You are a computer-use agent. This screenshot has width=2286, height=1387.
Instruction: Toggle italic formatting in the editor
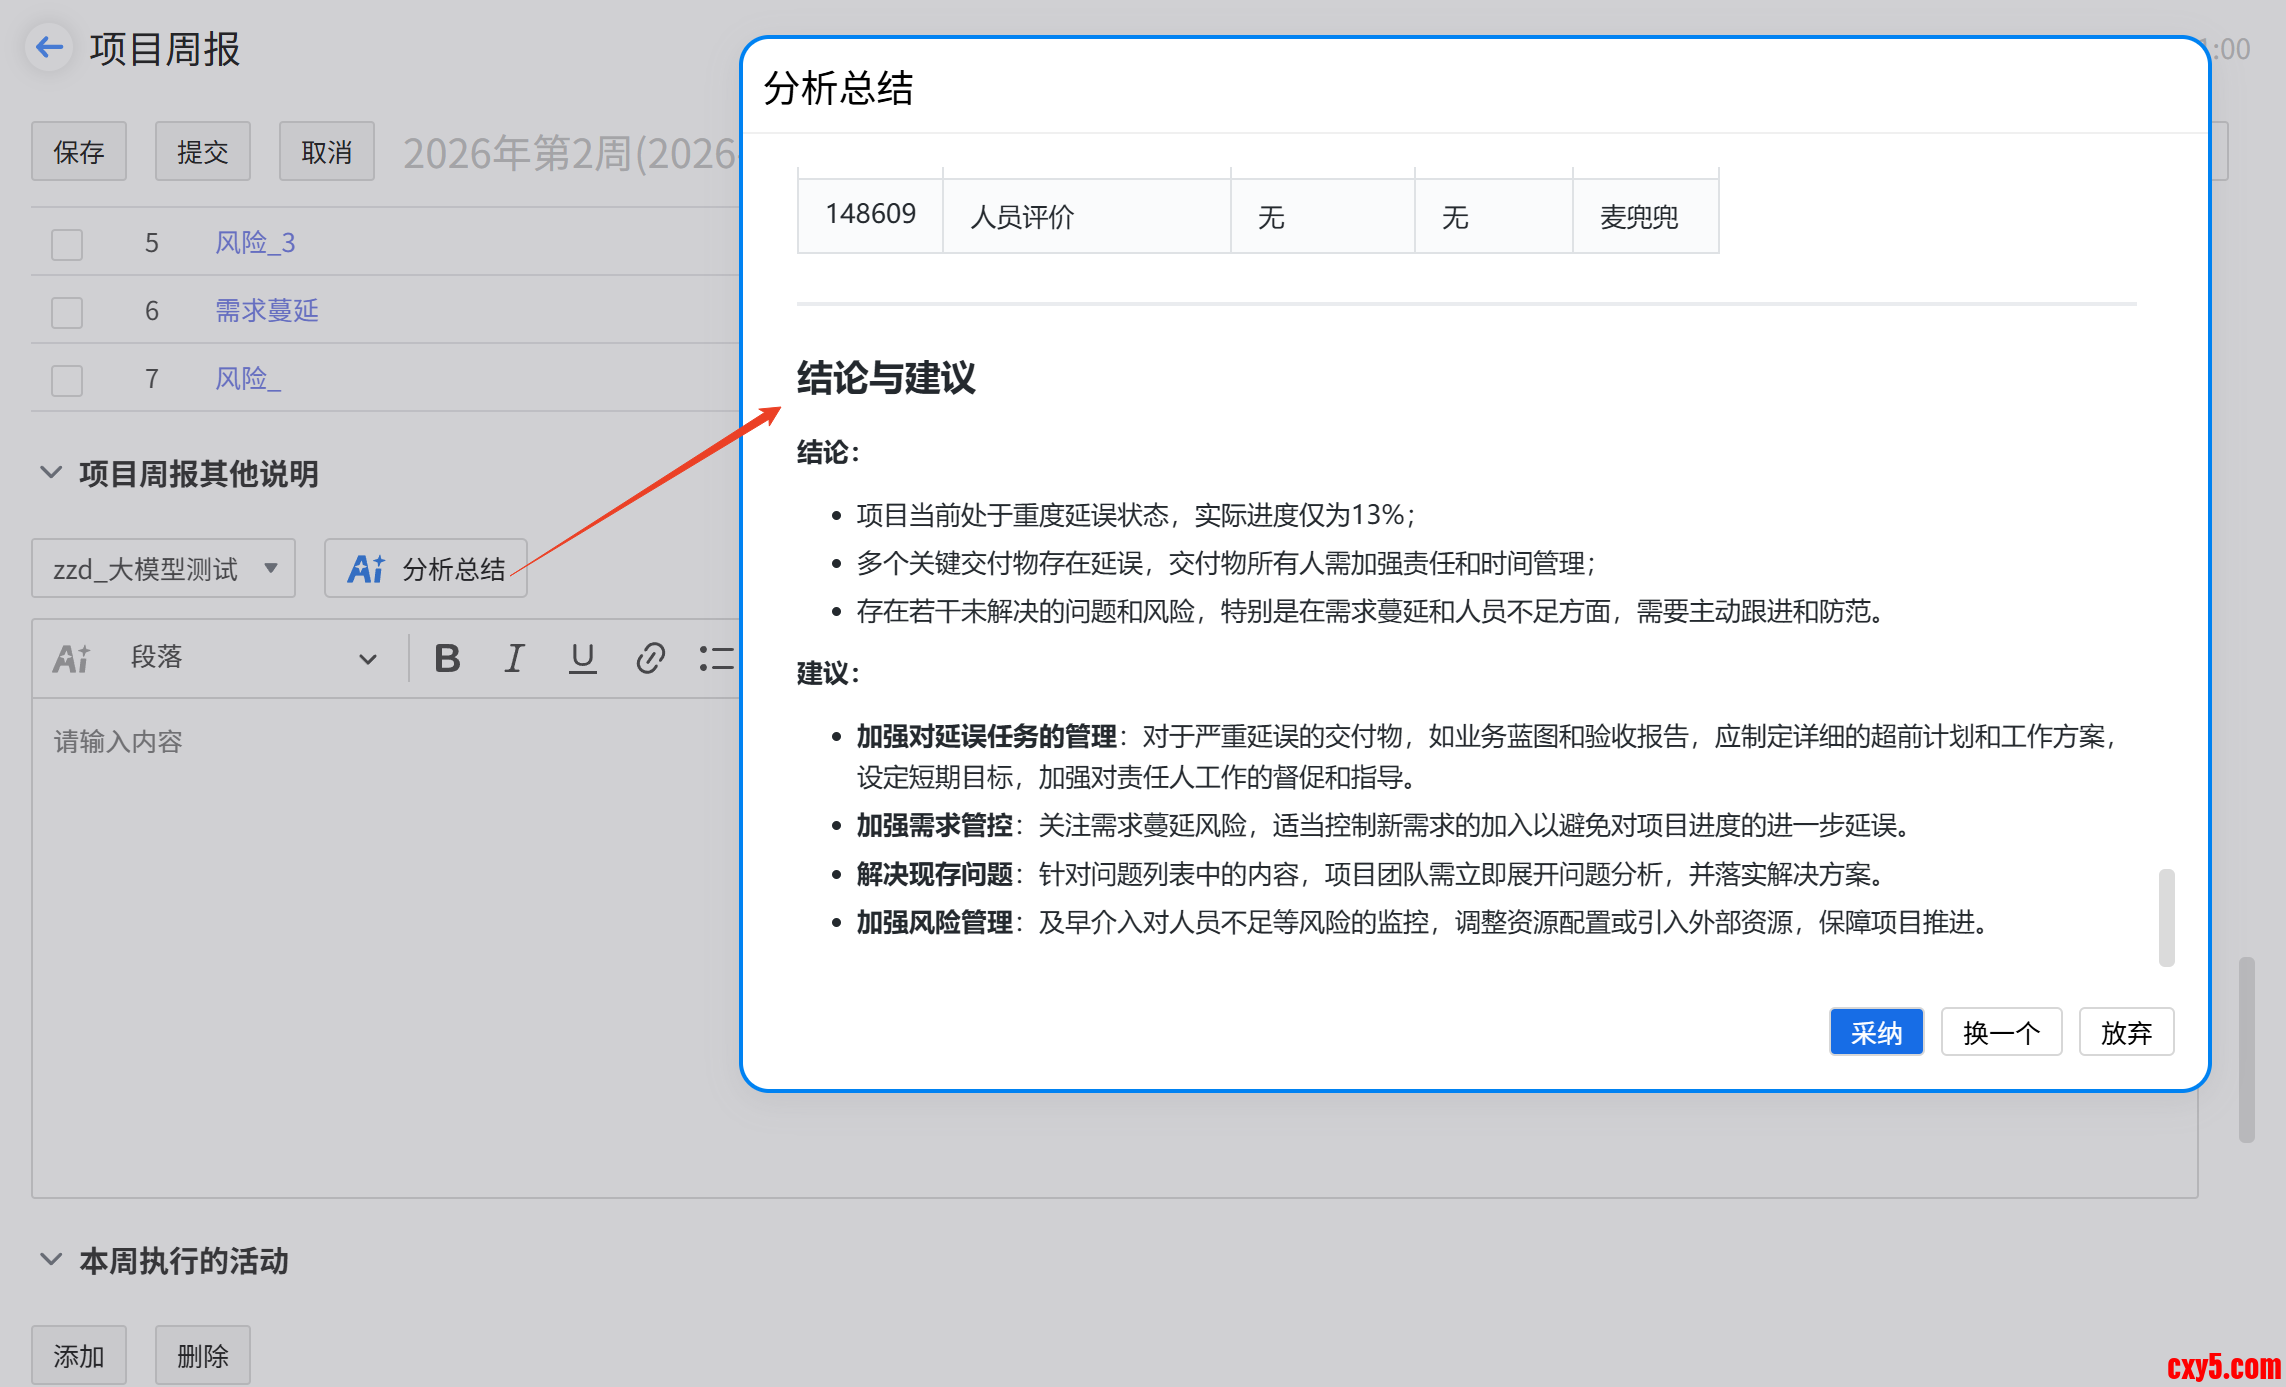[514, 658]
